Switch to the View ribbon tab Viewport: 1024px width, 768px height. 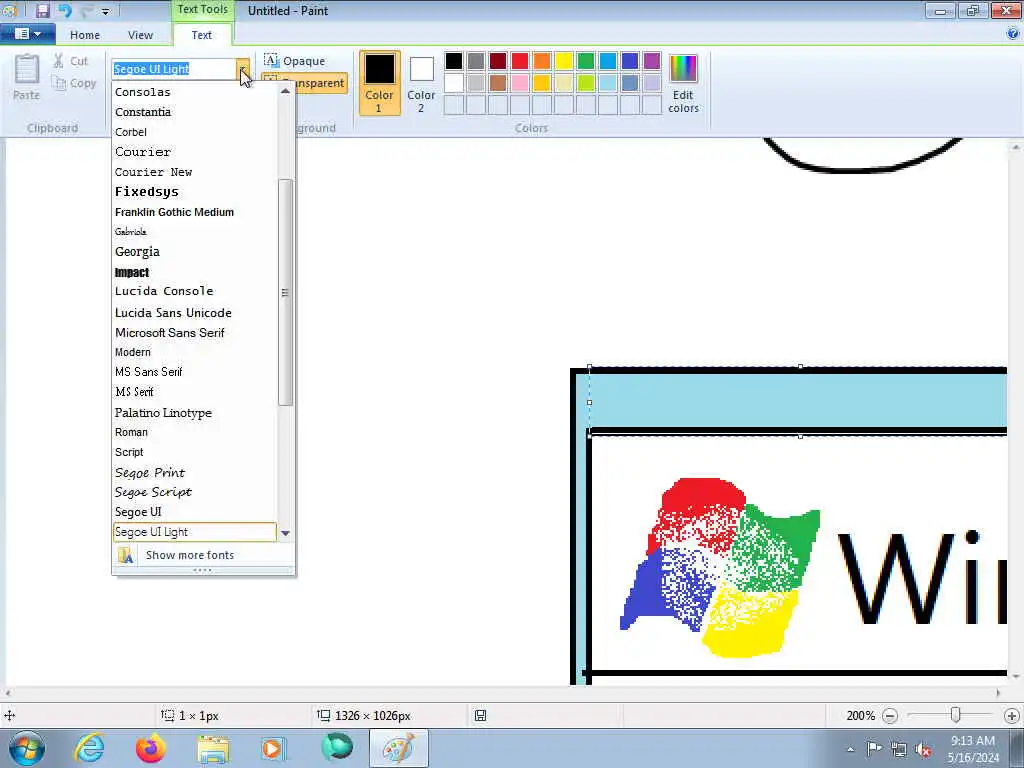[140, 35]
